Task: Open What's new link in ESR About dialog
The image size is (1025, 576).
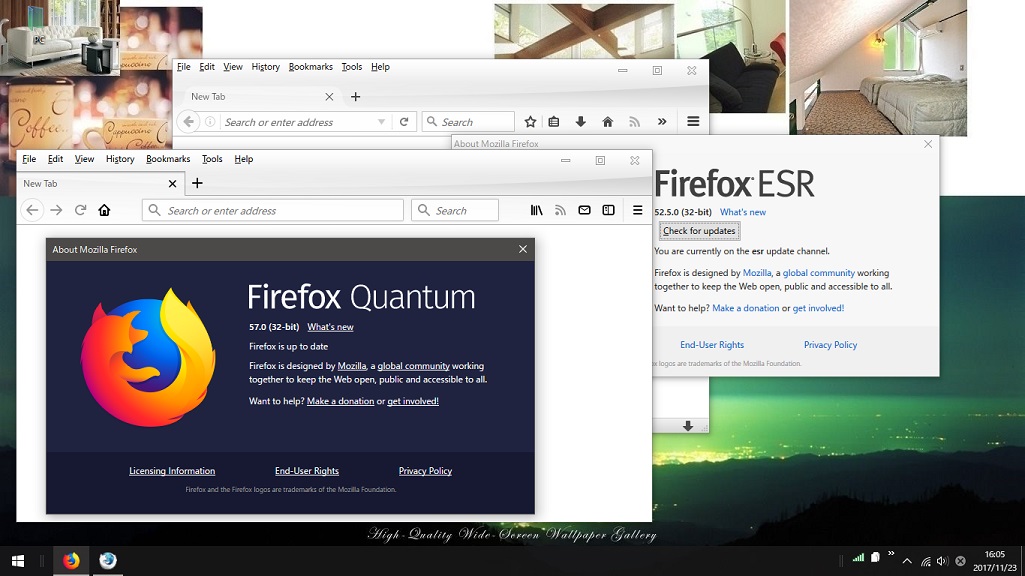Action: pos(743,212)
